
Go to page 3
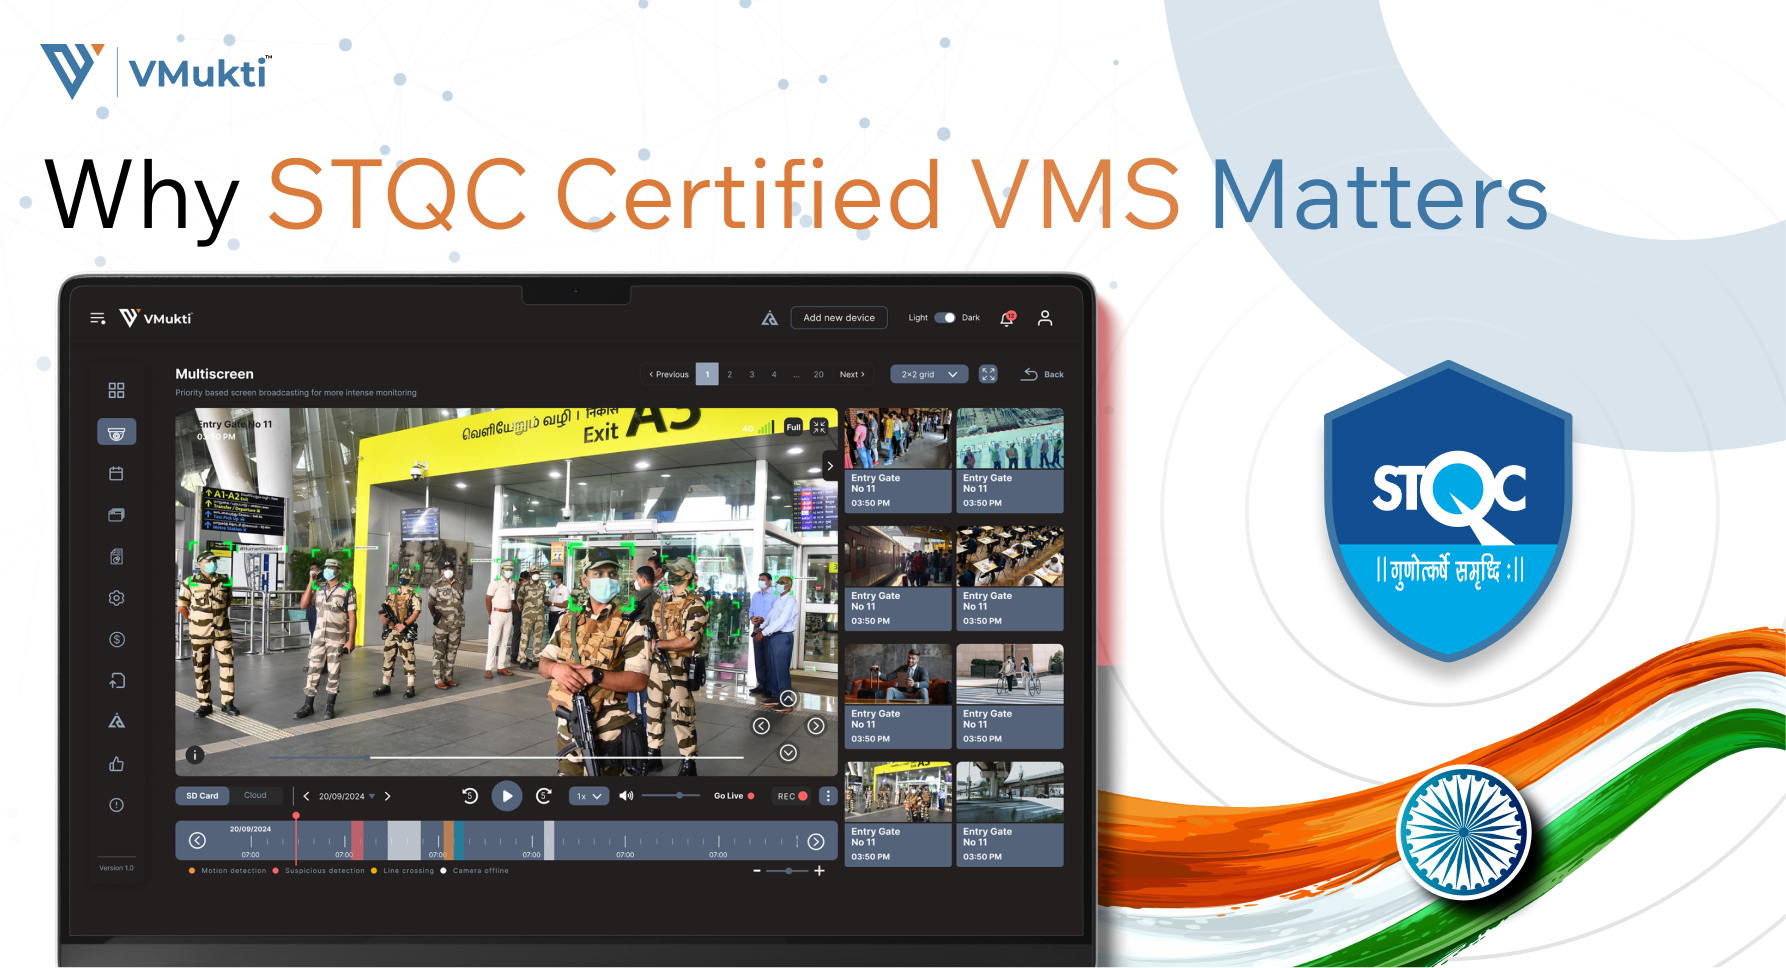click(752, 374)
